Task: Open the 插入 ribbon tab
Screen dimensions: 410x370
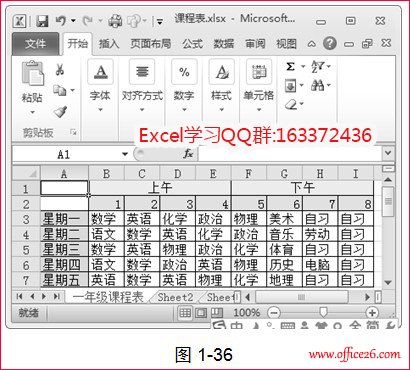Action: pyautogui.click(x=109, y=44)
